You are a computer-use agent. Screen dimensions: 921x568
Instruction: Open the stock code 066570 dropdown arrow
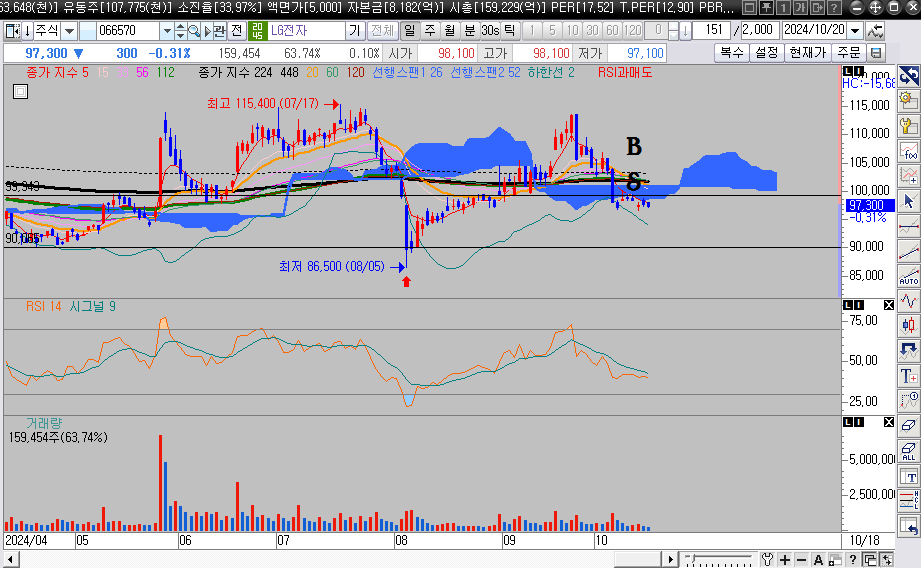[x=167, y=31]
